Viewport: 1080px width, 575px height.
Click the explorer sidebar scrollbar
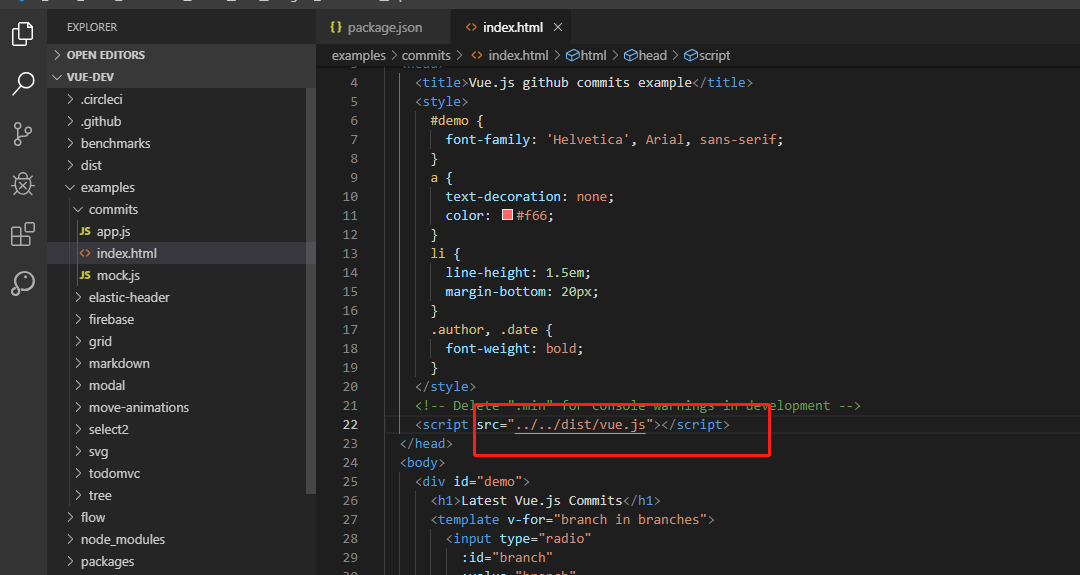[x=311, y=291]
